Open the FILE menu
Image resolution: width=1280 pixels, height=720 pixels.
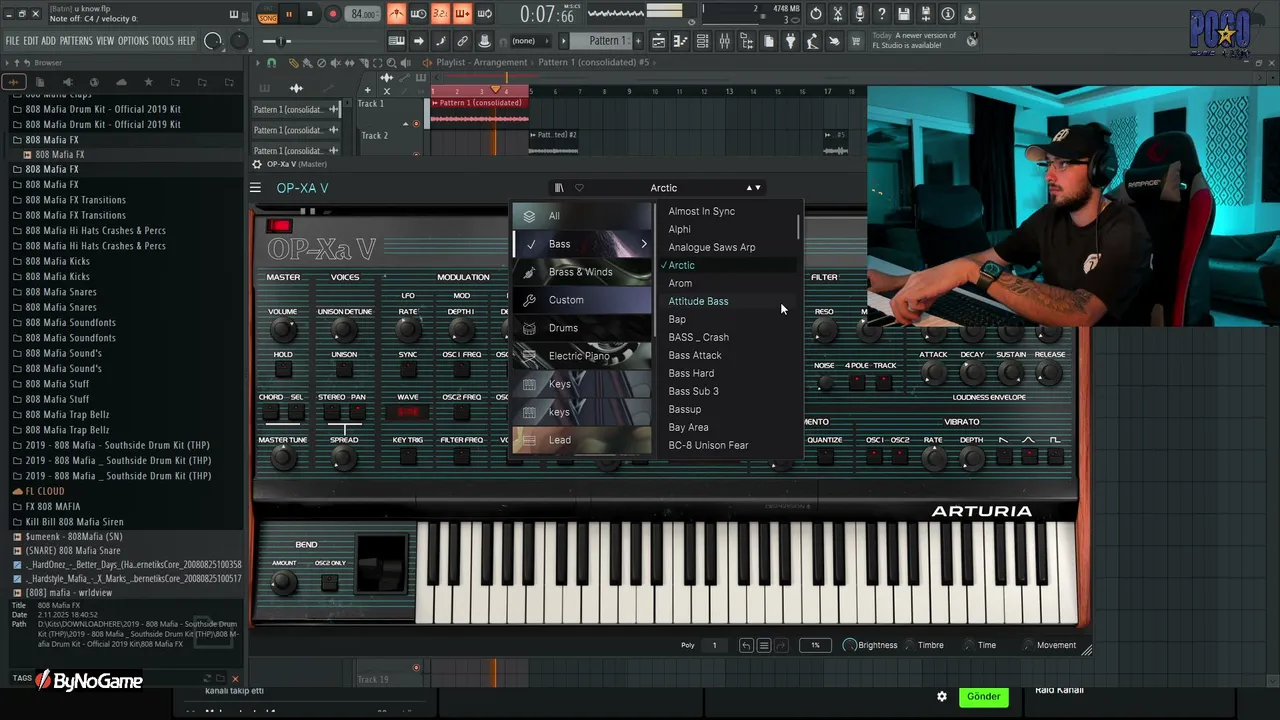pyautogui.click(x=13, y=41)
